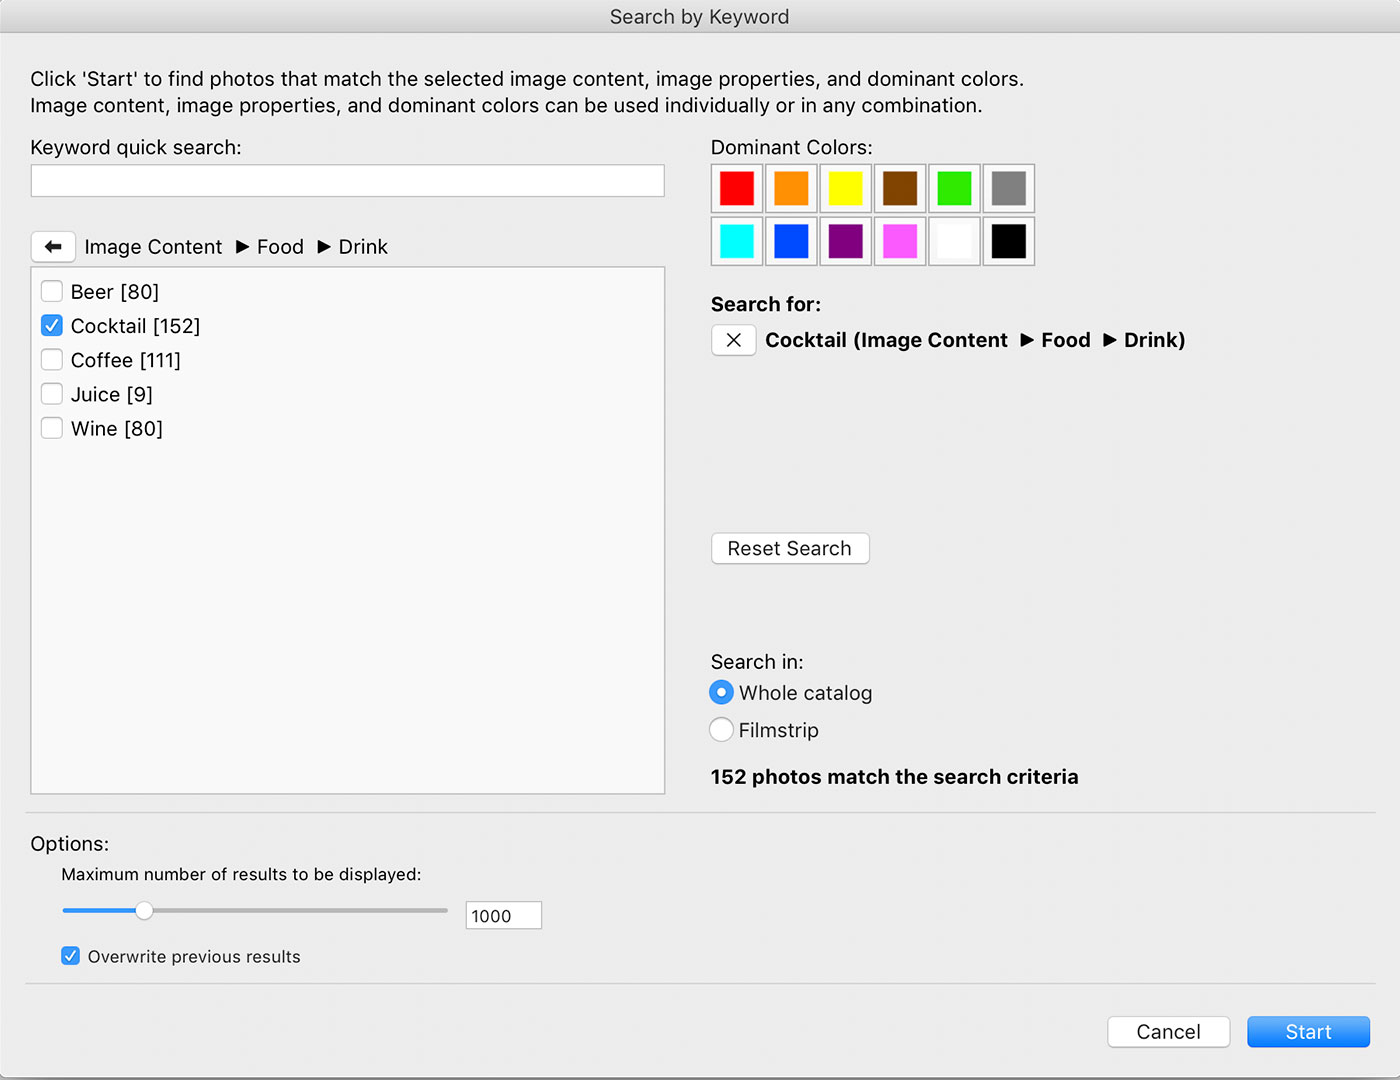This screenshot has width=1400, height=1080.
Task: Click the back arrow navigation button
Action: click(53, 247)
